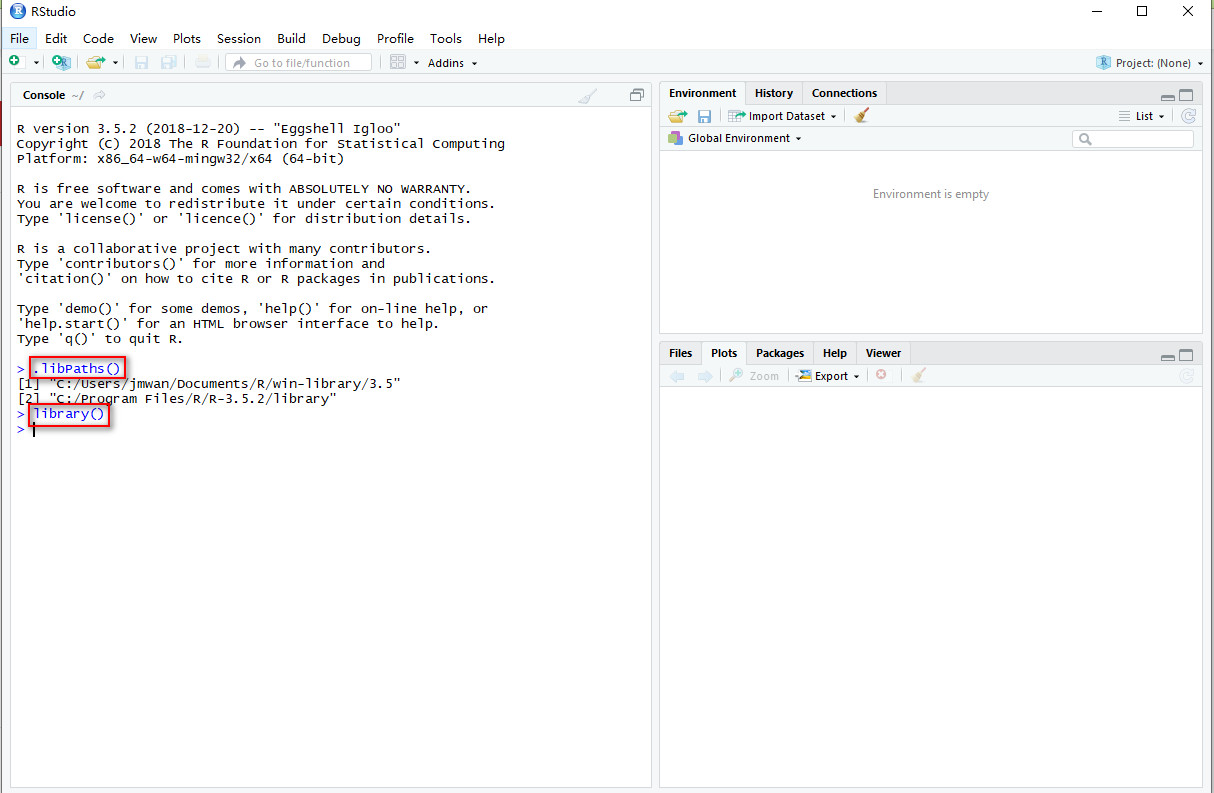Open the Tools menu
This screenshot has width=1214, height=793.
coord(446,38)
